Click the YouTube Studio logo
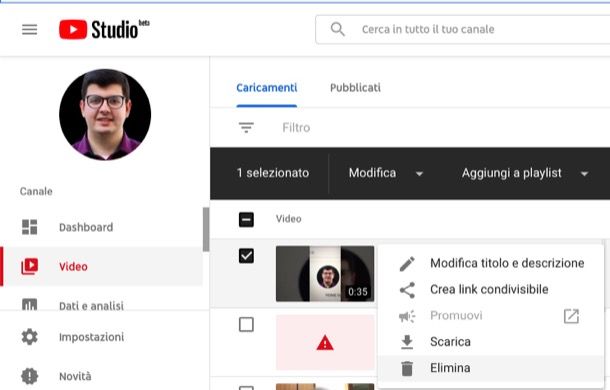Screen dimensions: 610x390 104,30
